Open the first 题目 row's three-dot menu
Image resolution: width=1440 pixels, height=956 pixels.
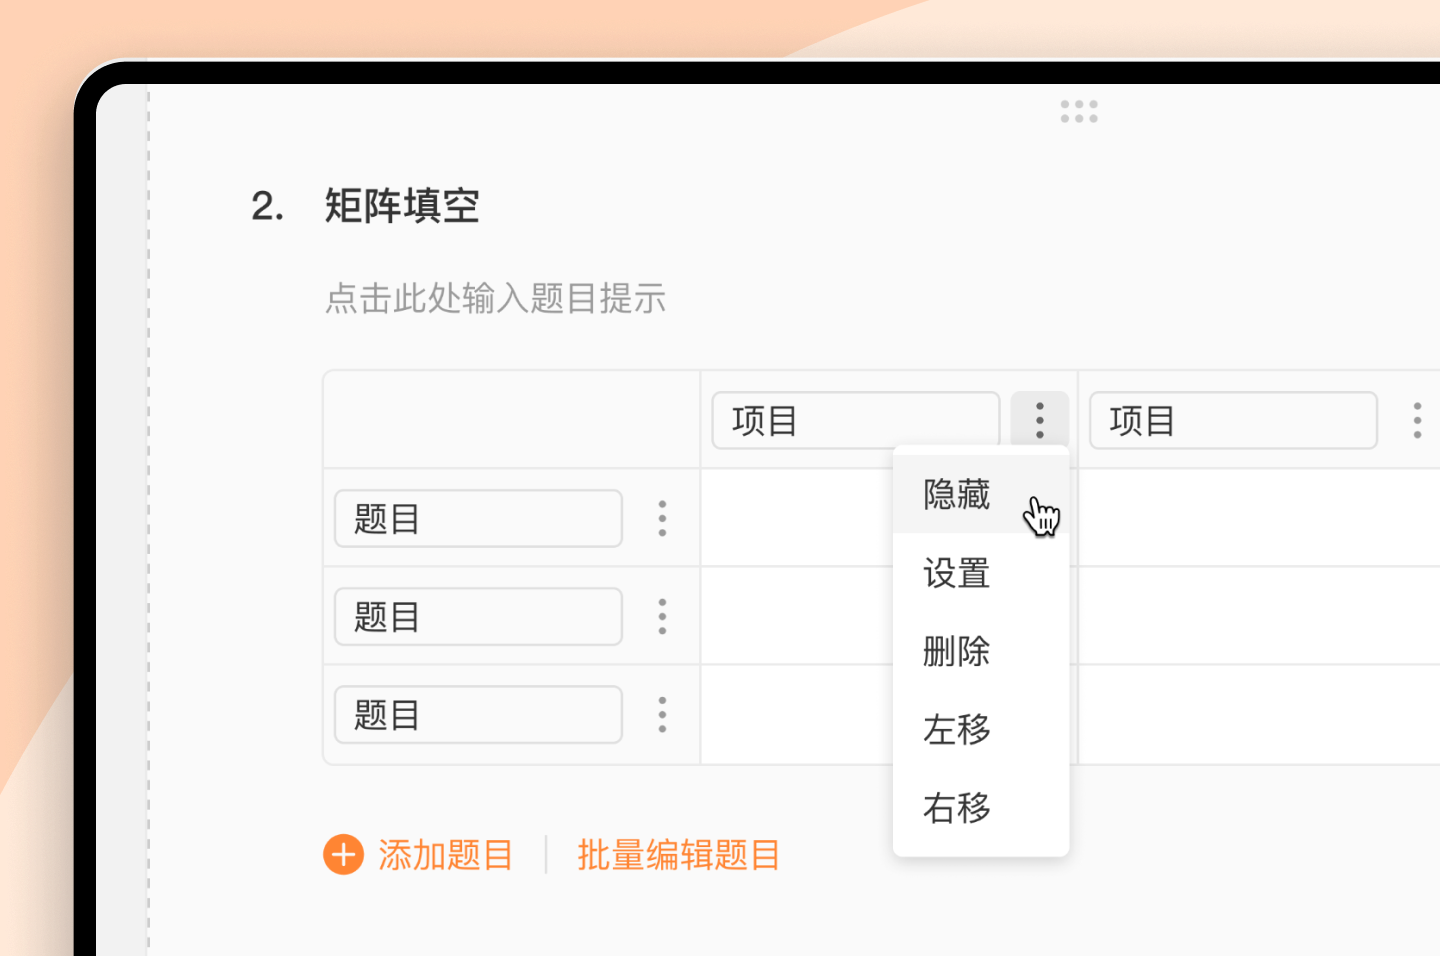[x=662, y=518]
